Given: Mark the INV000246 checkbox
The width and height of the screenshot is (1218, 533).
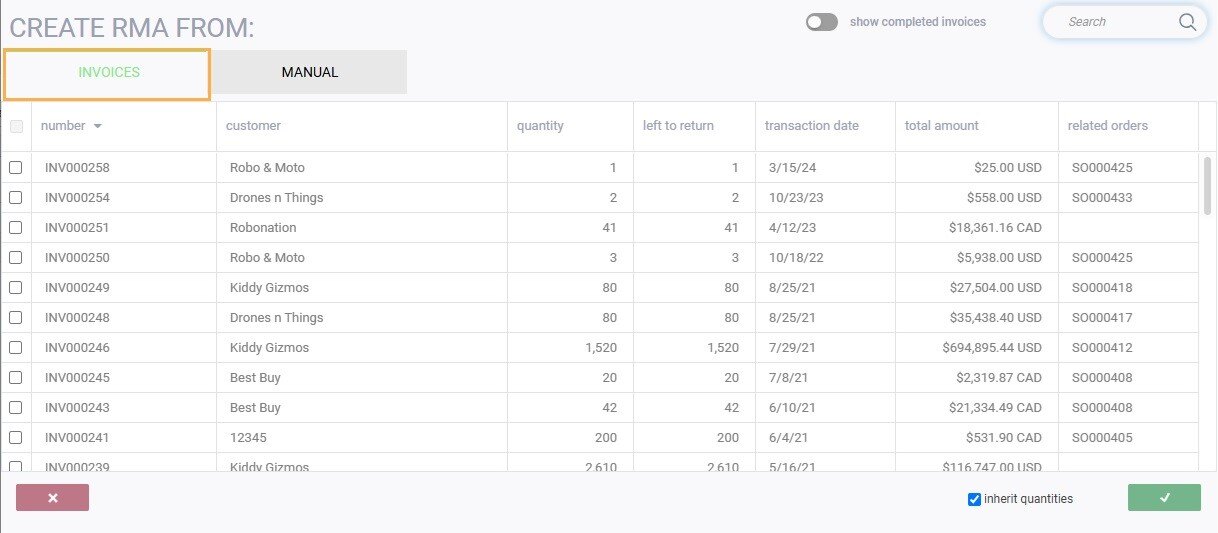Looking at the screenshot, I should click(x=16, y=348).
